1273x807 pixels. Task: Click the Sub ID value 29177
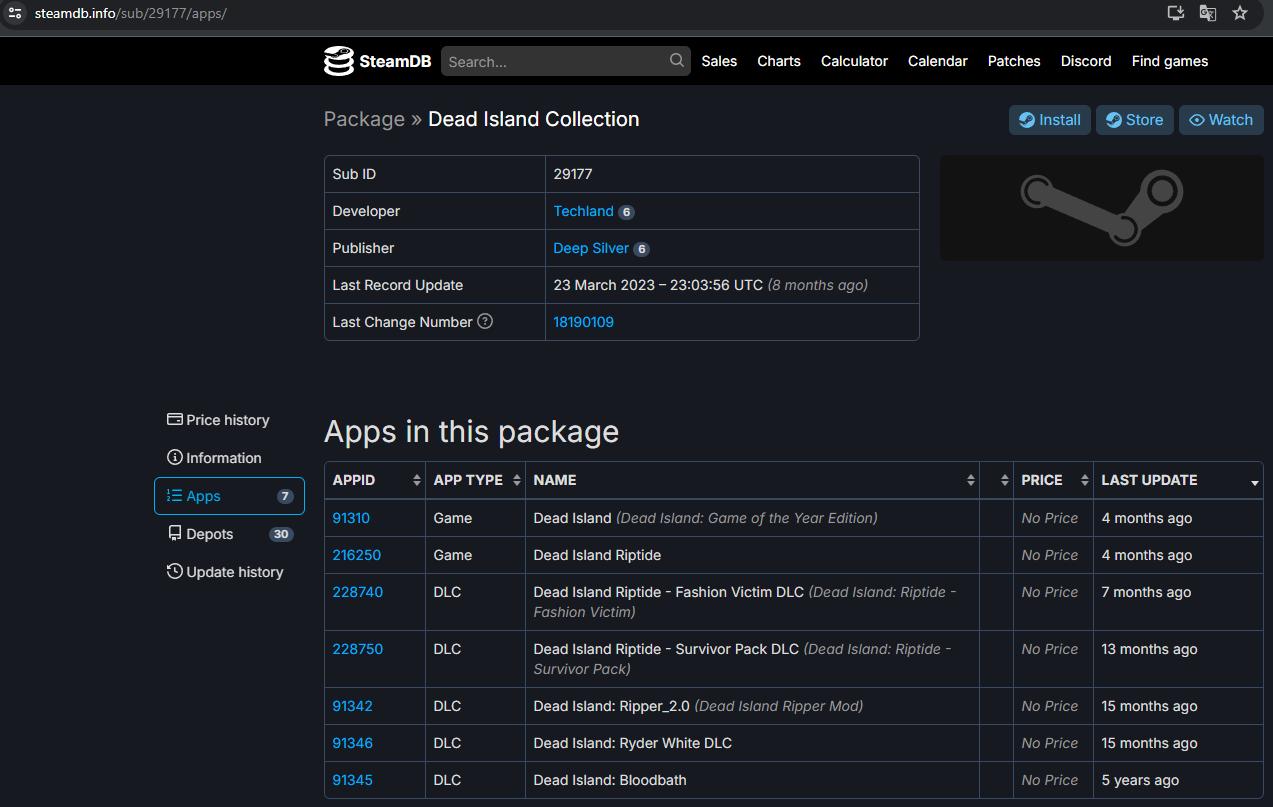pyautogui.click(x=573, y=174)
